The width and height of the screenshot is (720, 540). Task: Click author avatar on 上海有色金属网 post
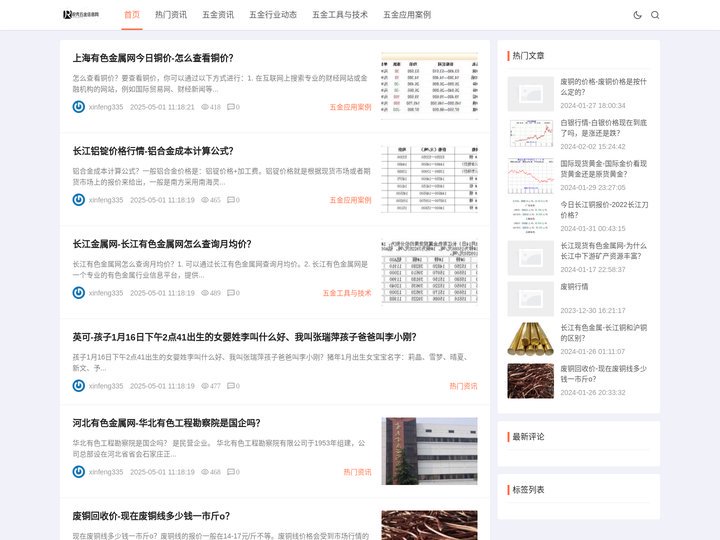tap(79, 107)
